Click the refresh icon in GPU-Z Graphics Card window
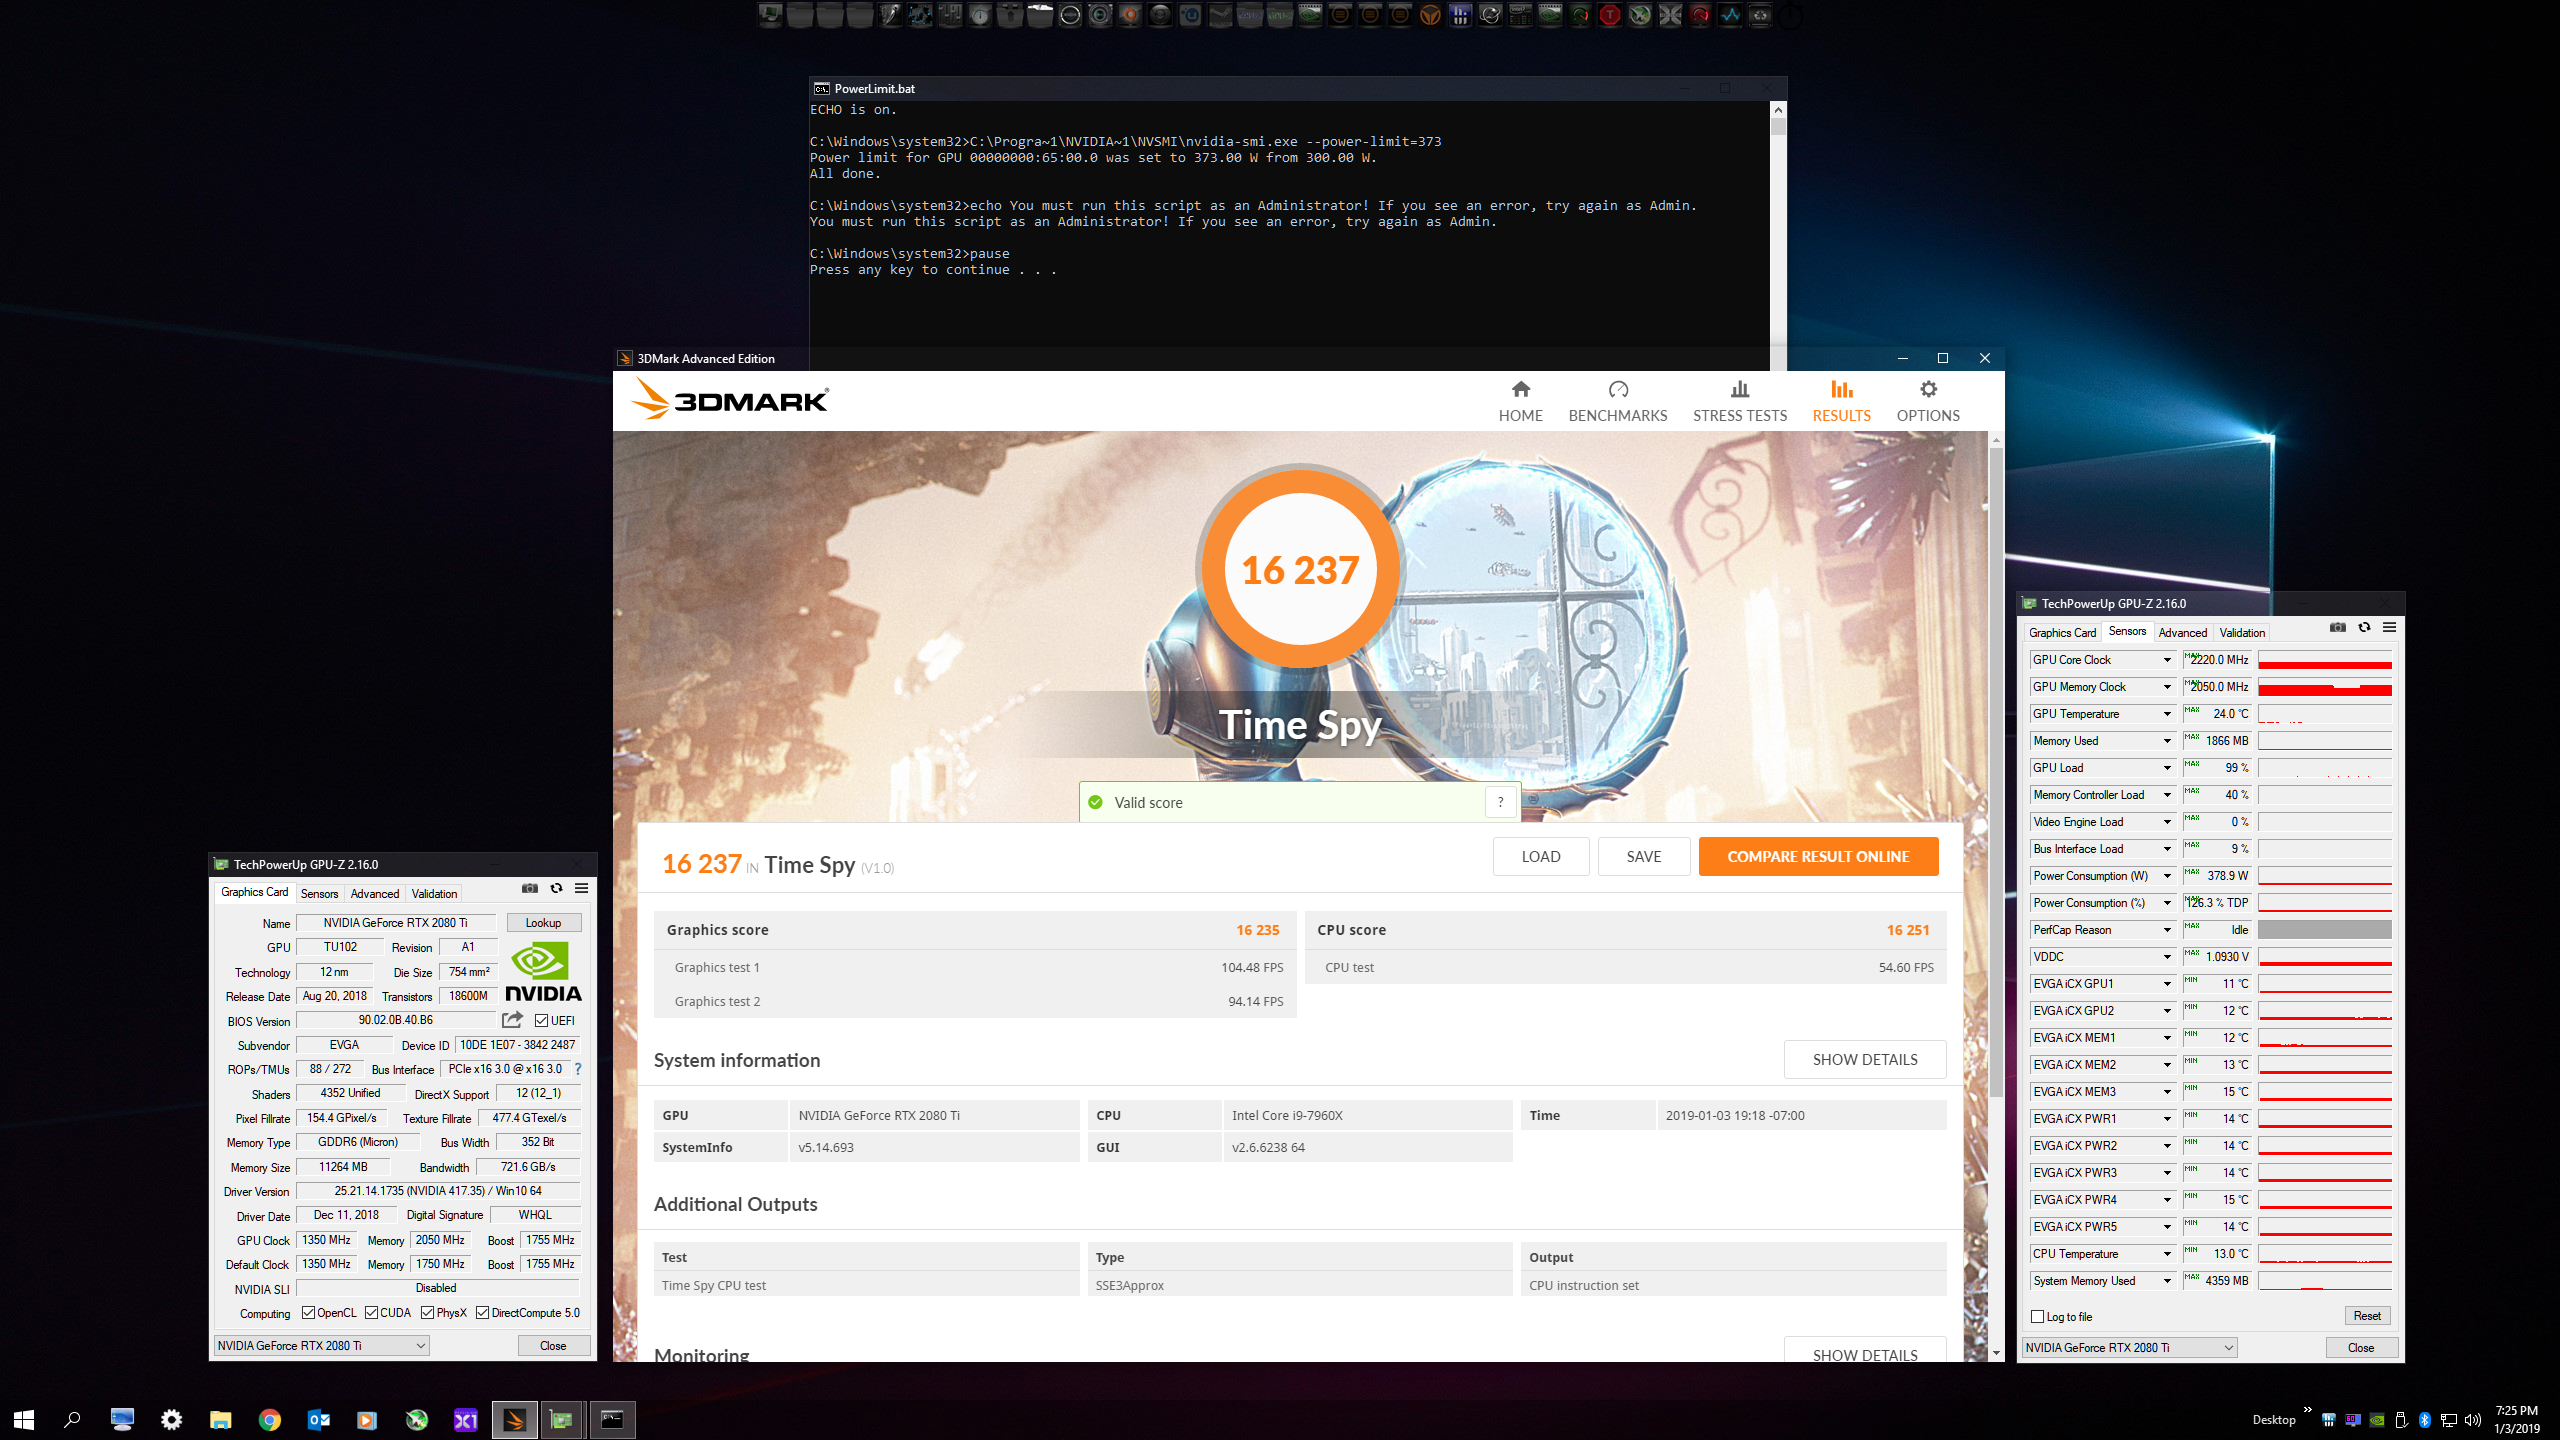The width and height of the screenshot is (2560, 1440). pos(556,888)
